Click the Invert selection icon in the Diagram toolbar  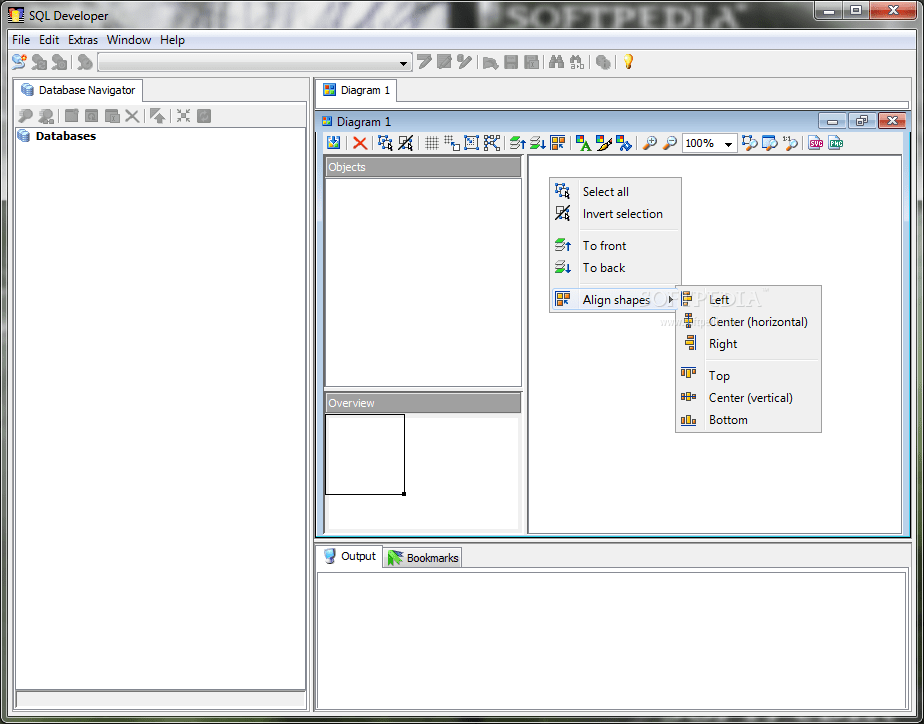[405, 143]
